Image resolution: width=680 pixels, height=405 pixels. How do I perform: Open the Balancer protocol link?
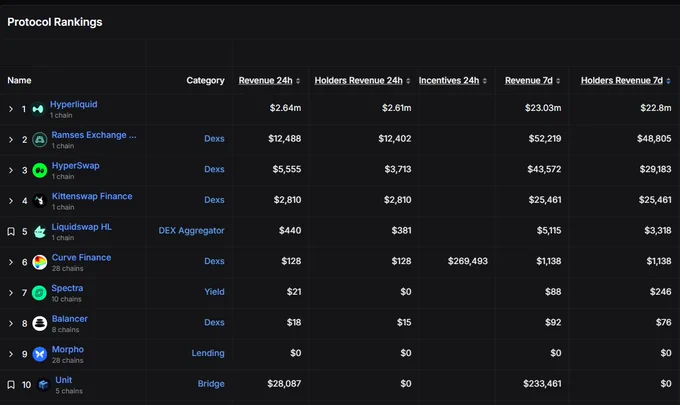(69, 319)
